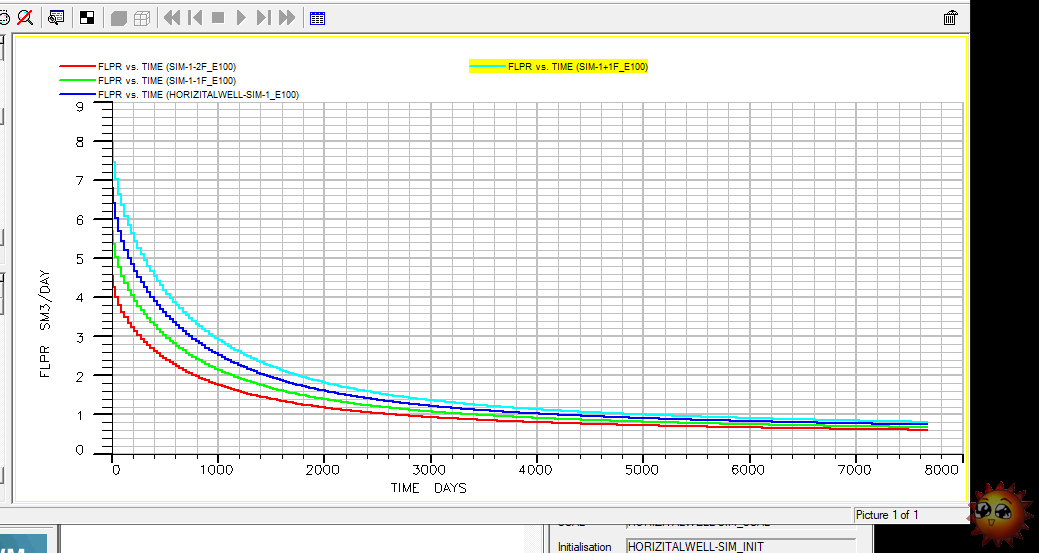Click the sun emoji desktop mascot
The image size is (1039, 553).
(x=1001, y=515)
